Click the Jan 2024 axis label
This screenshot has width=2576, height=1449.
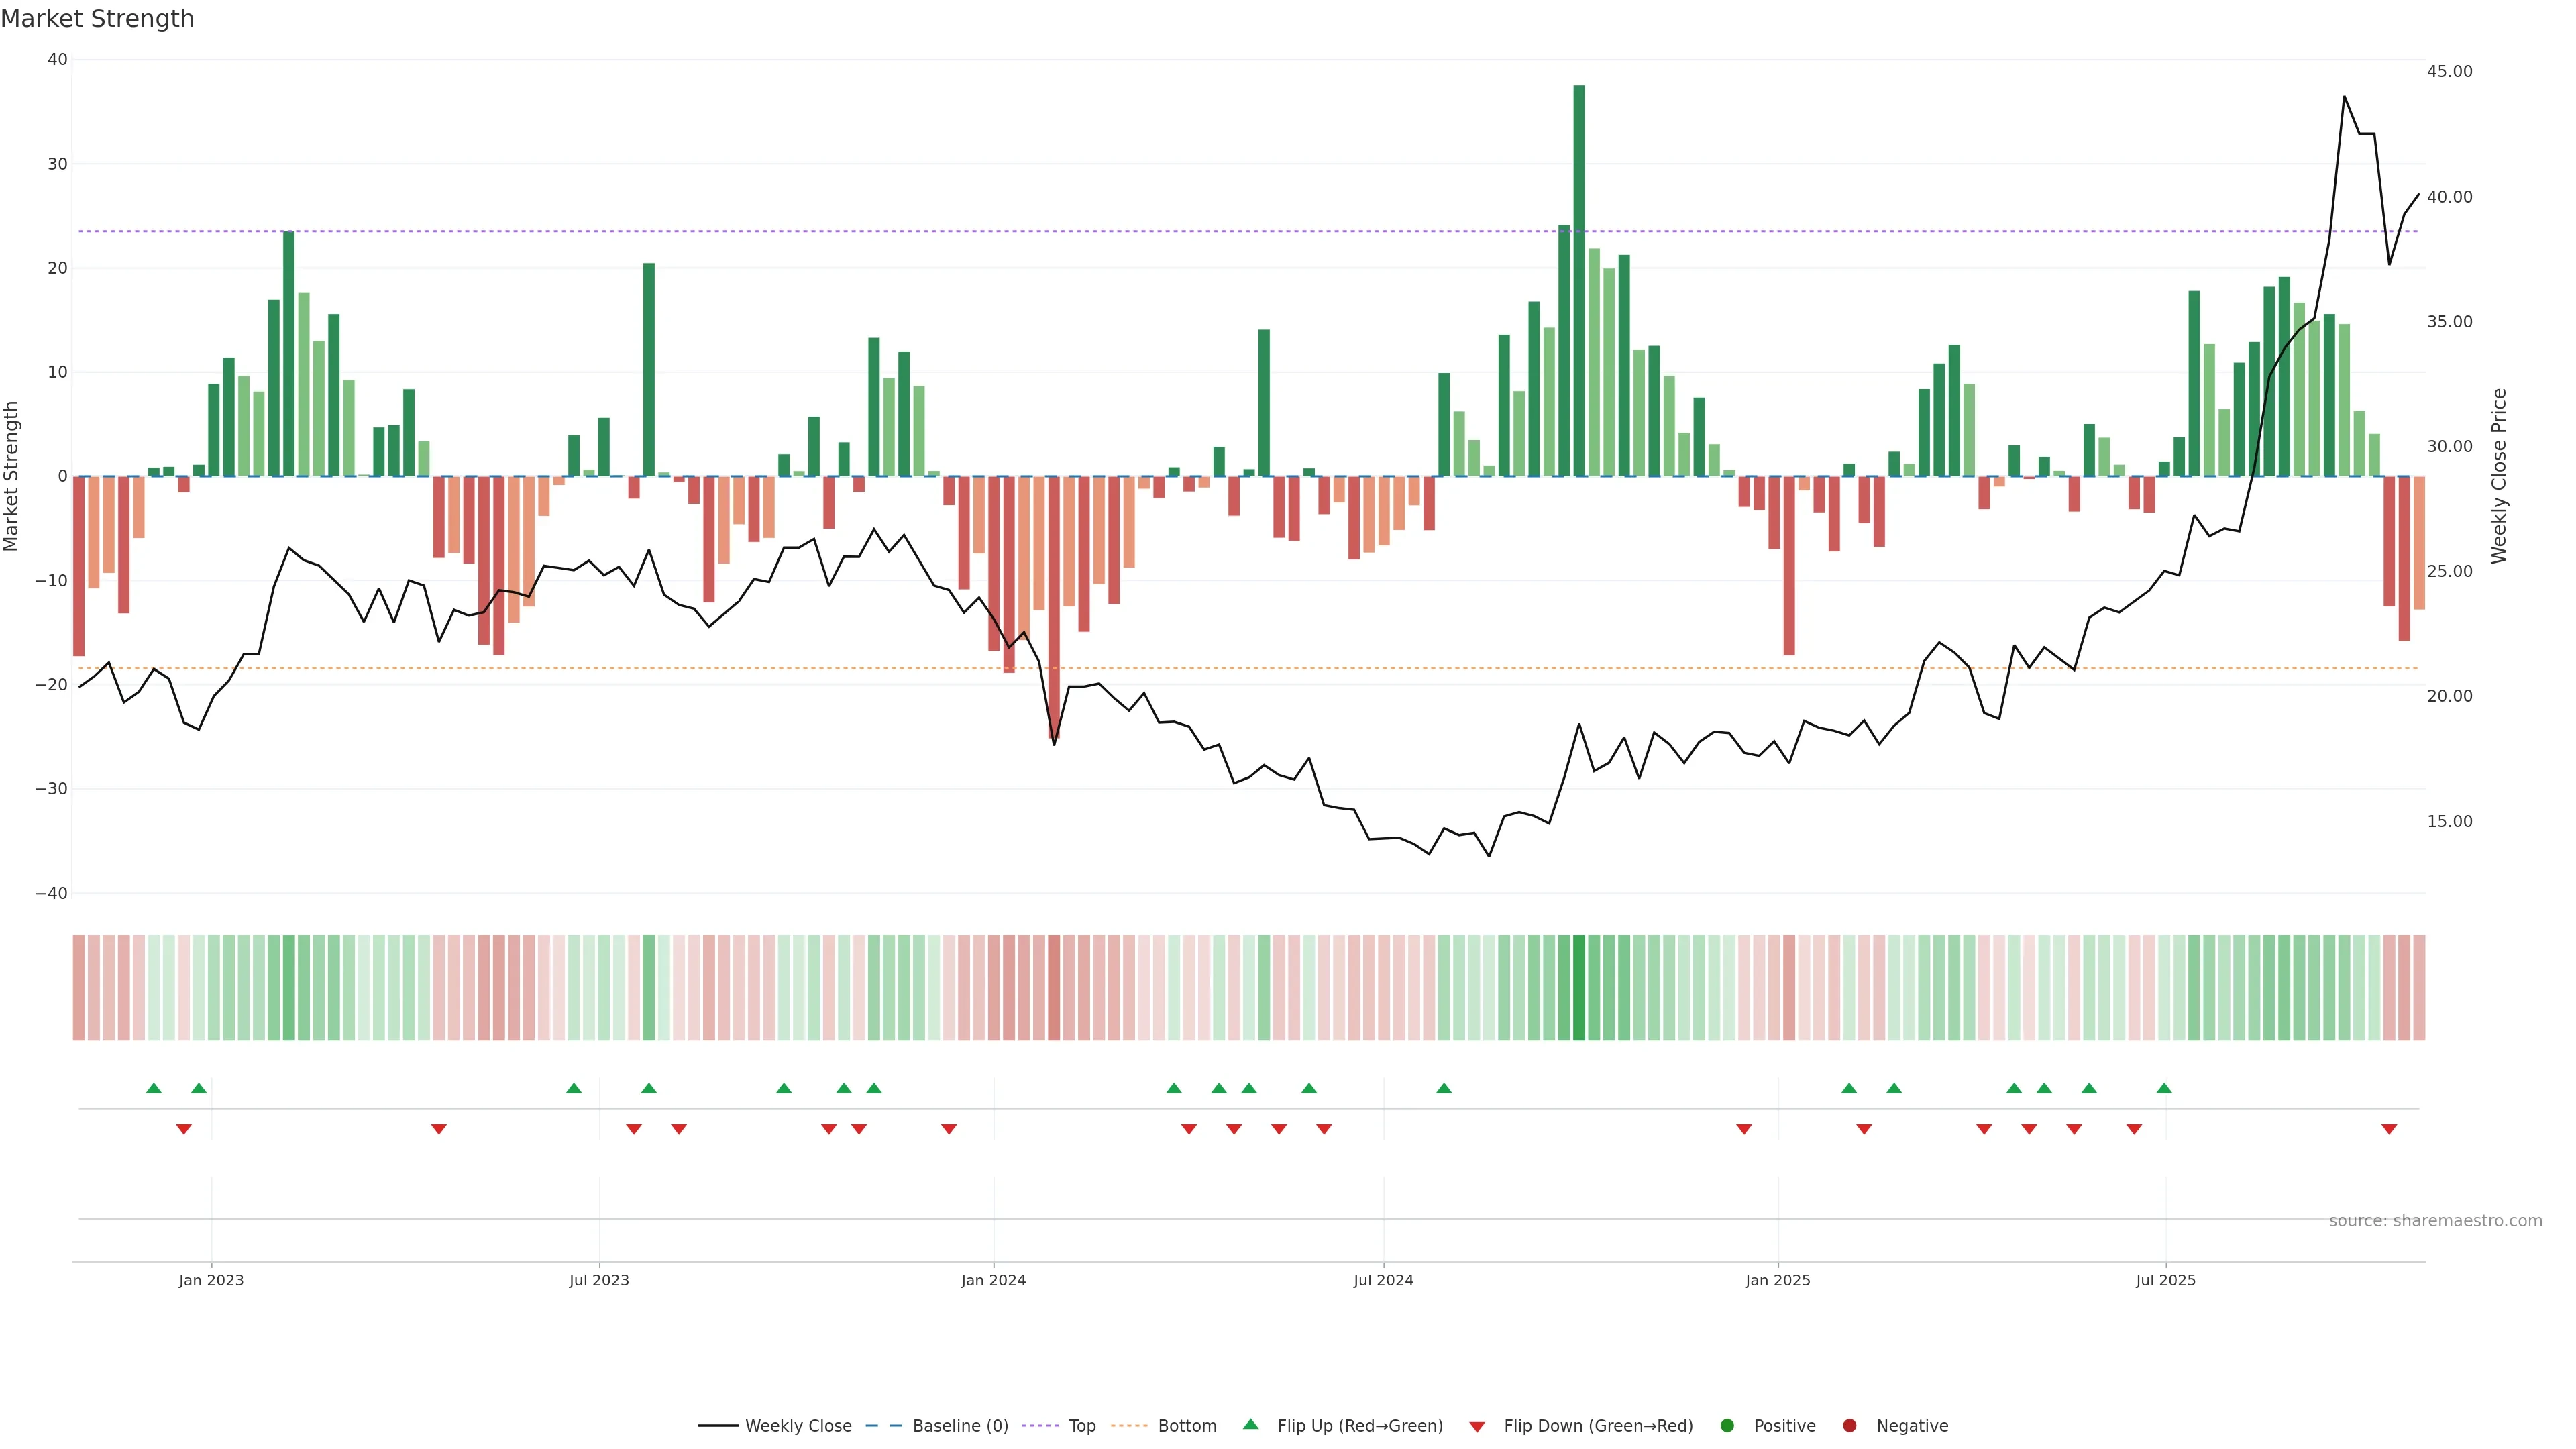coord(993,1280)
